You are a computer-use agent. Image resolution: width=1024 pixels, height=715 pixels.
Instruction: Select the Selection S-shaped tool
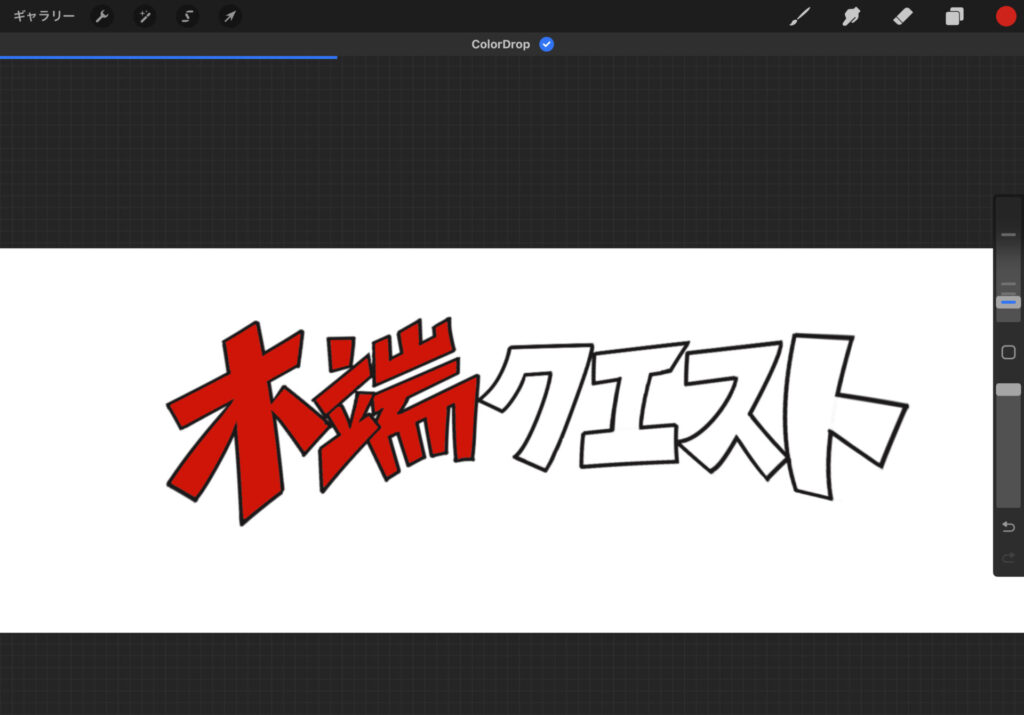coord(187,16)
